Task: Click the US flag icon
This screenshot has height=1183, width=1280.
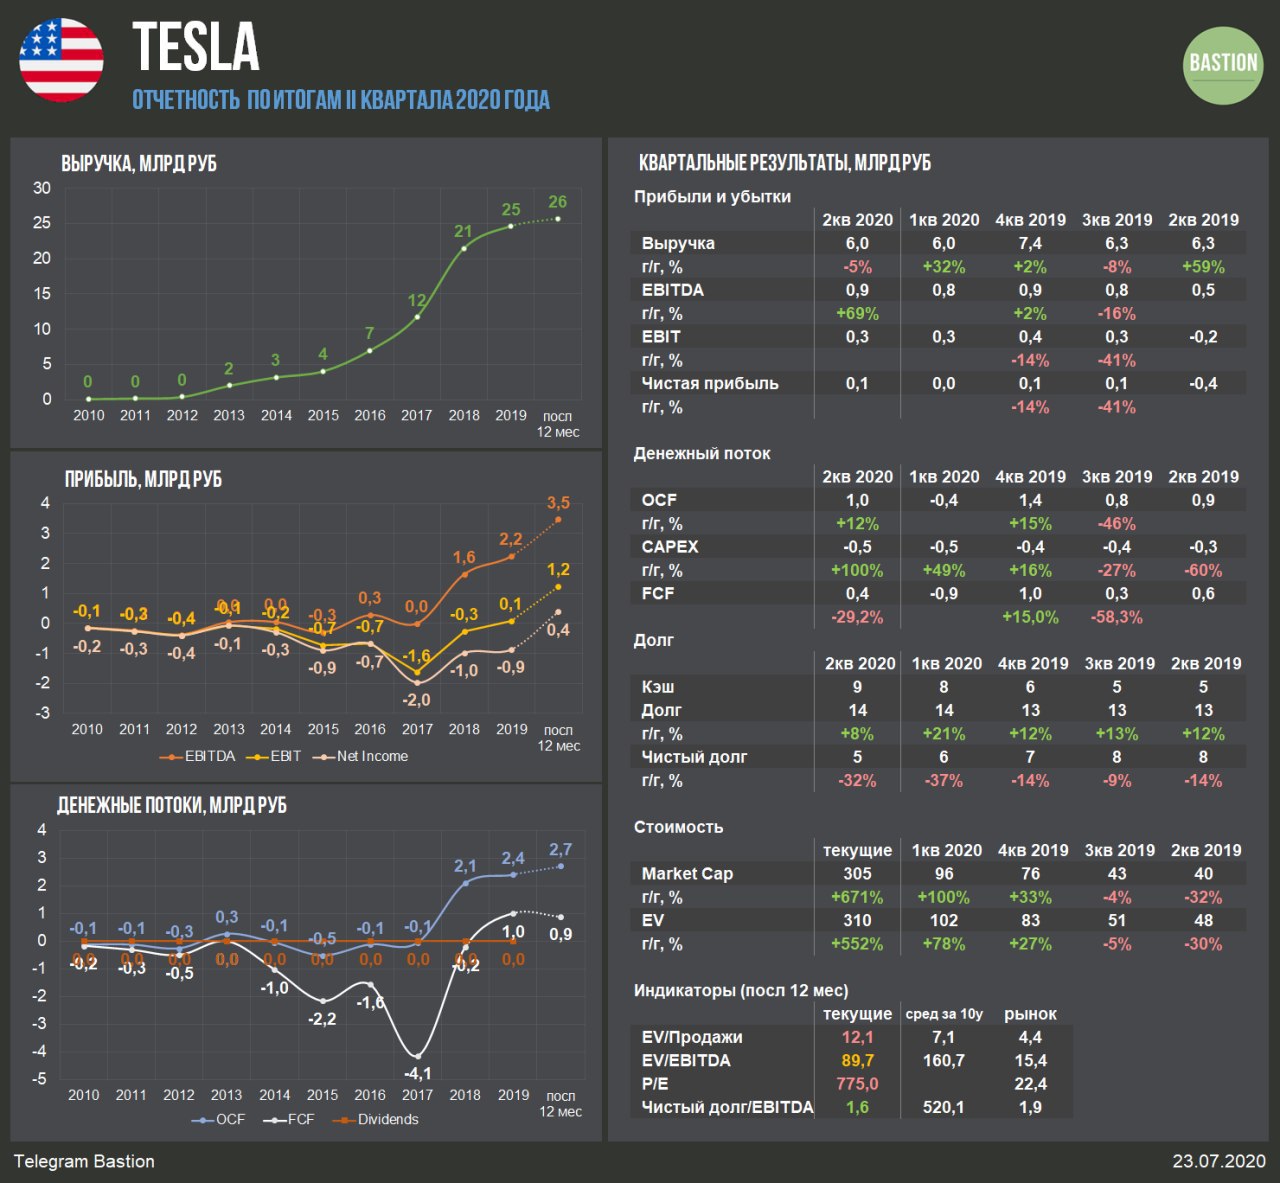Action: (61, 59)
